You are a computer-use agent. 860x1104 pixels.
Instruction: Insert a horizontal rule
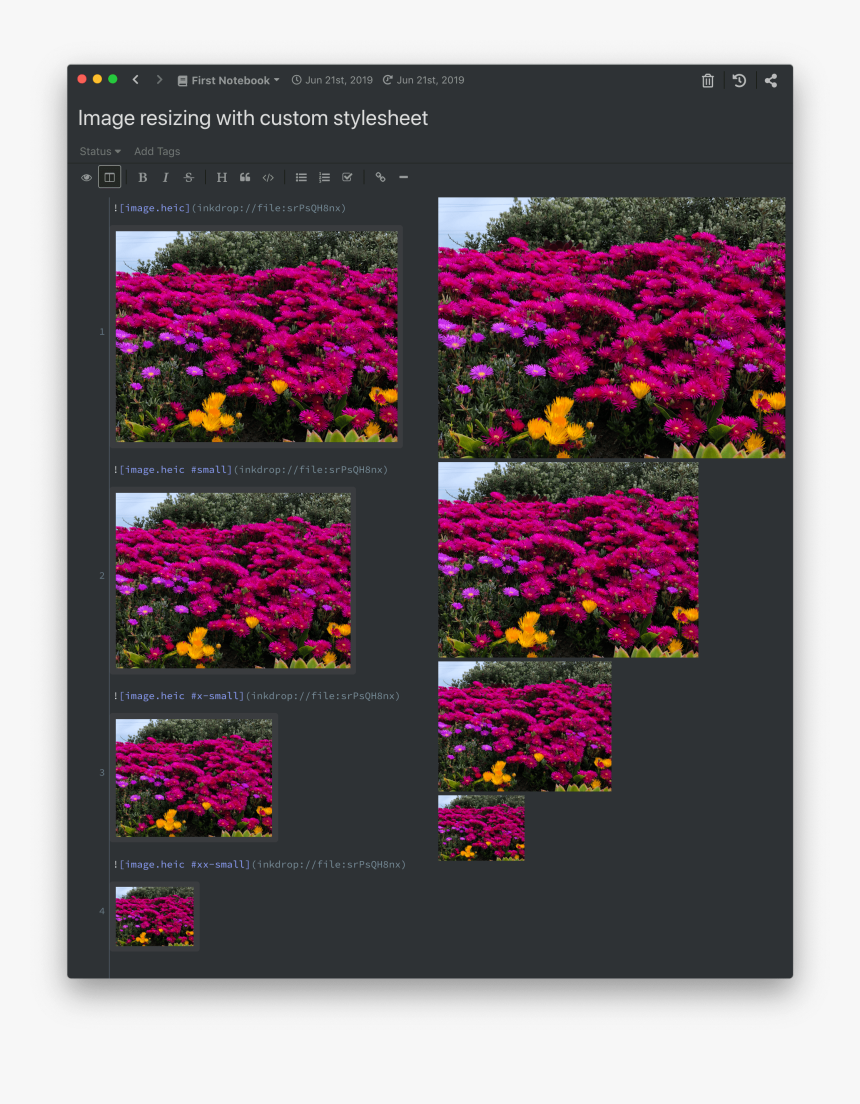[403, 177]
